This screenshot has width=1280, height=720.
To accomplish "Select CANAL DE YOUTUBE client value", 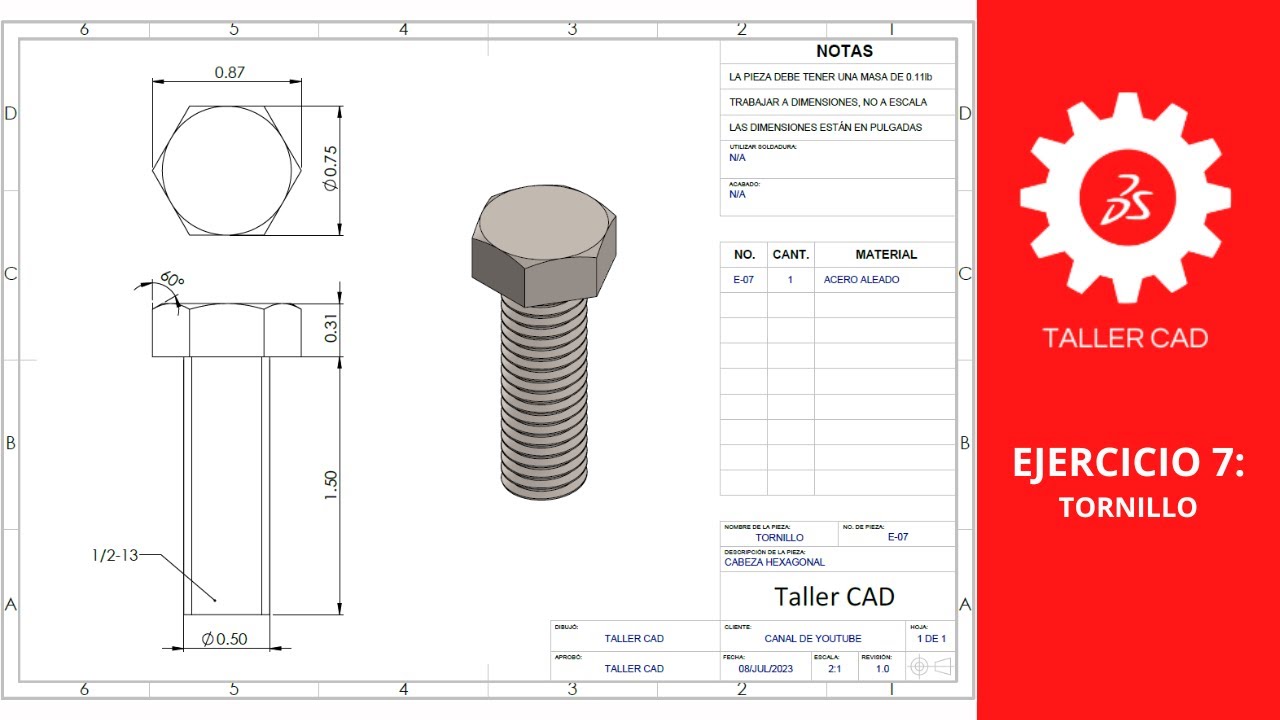I will coord(813,639).
